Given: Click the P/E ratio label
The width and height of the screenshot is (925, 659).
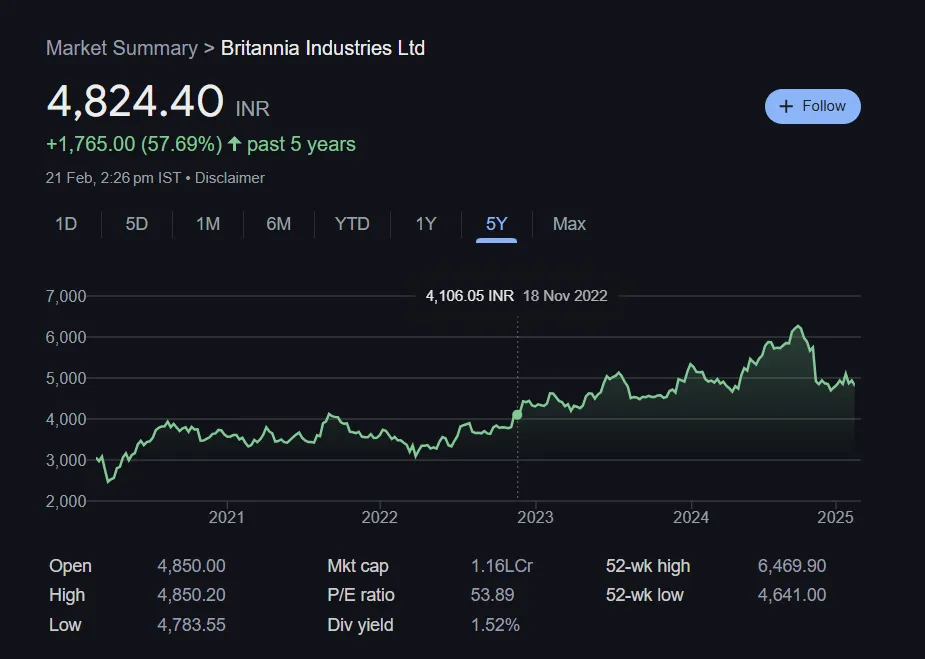Looking at the screenshot, I should tap(361, 595).
